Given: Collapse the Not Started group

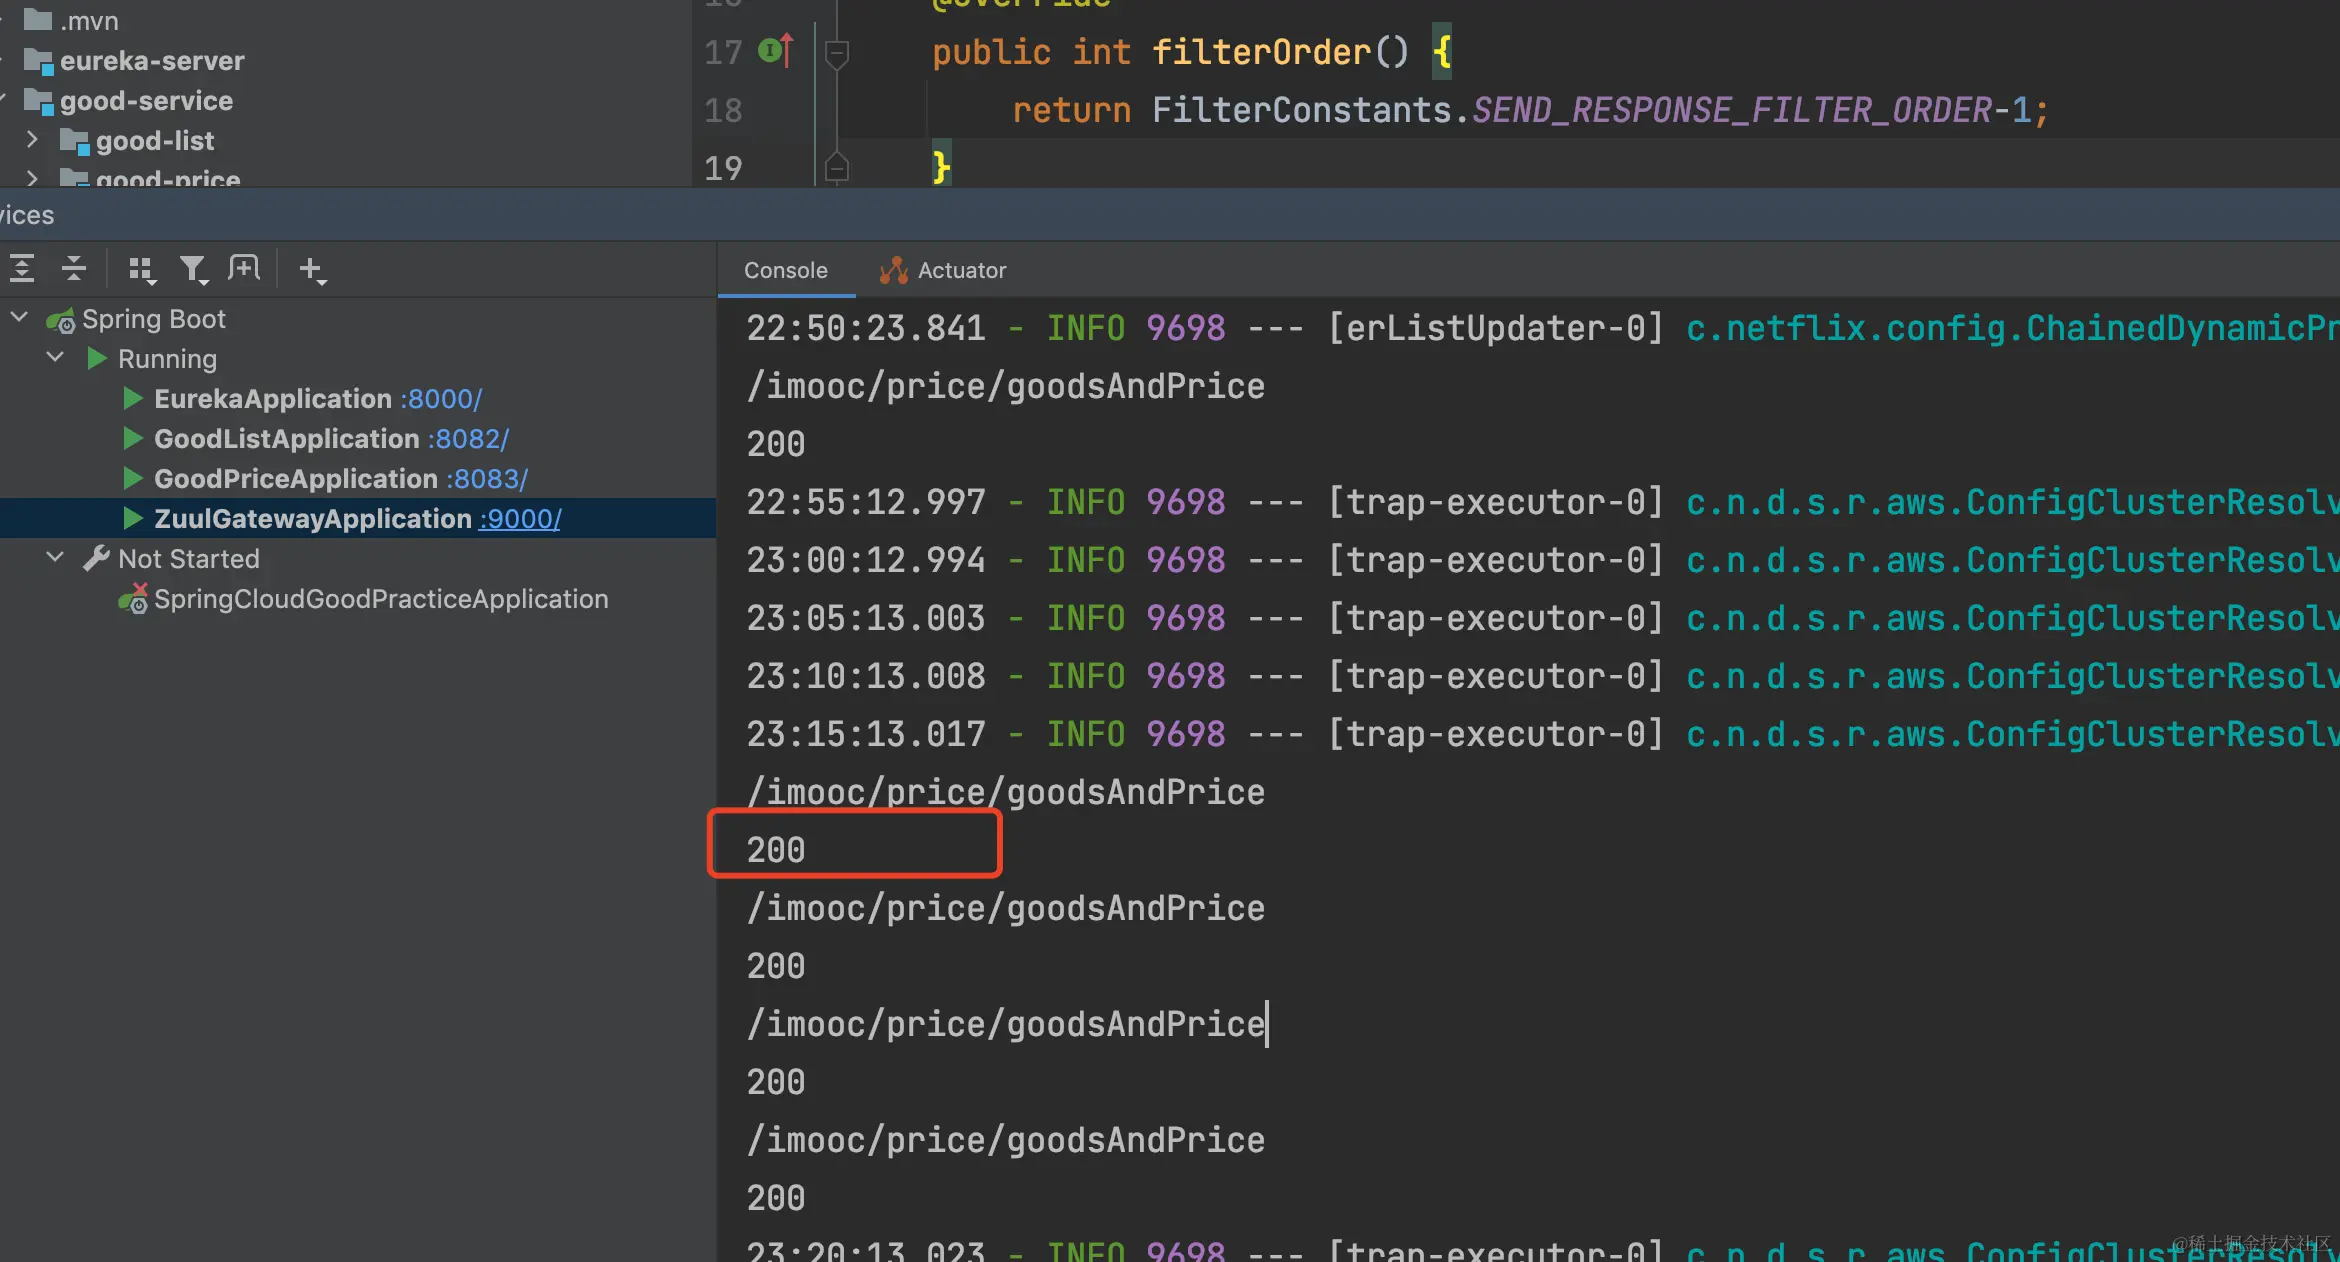Looking at the screenshot, I should (x=55, y=558).
